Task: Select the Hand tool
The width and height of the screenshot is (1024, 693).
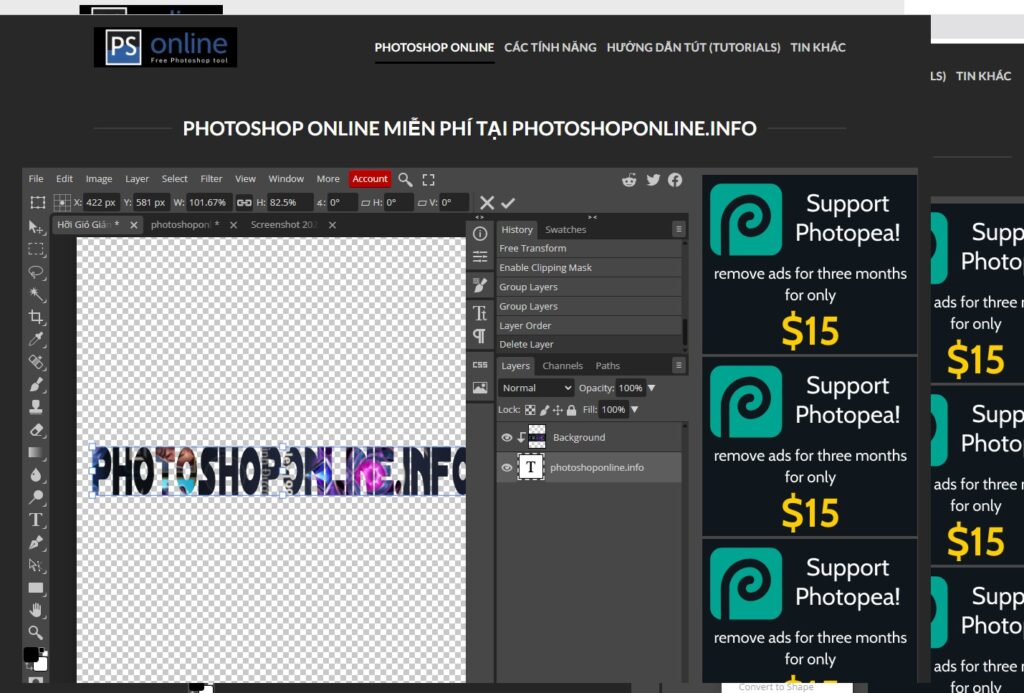Action: [36, 610]
